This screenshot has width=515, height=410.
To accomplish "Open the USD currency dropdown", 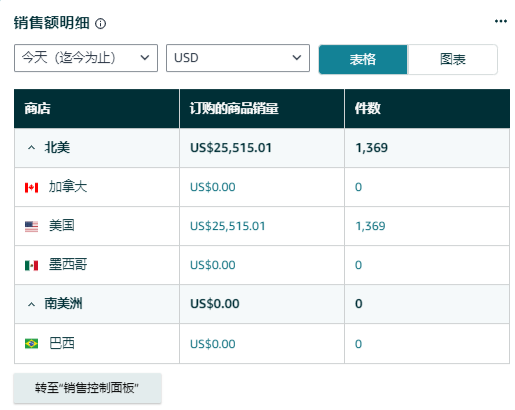I will [238, 58].
